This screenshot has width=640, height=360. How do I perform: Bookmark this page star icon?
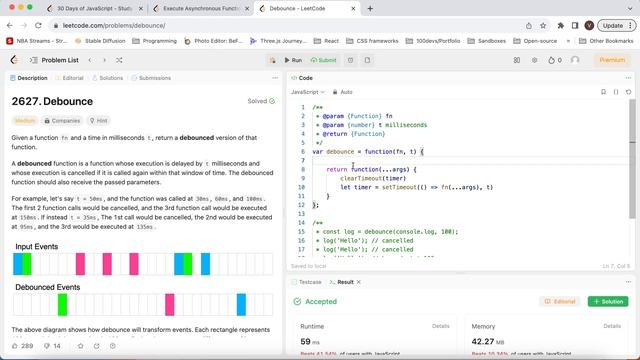pos(543,25)
